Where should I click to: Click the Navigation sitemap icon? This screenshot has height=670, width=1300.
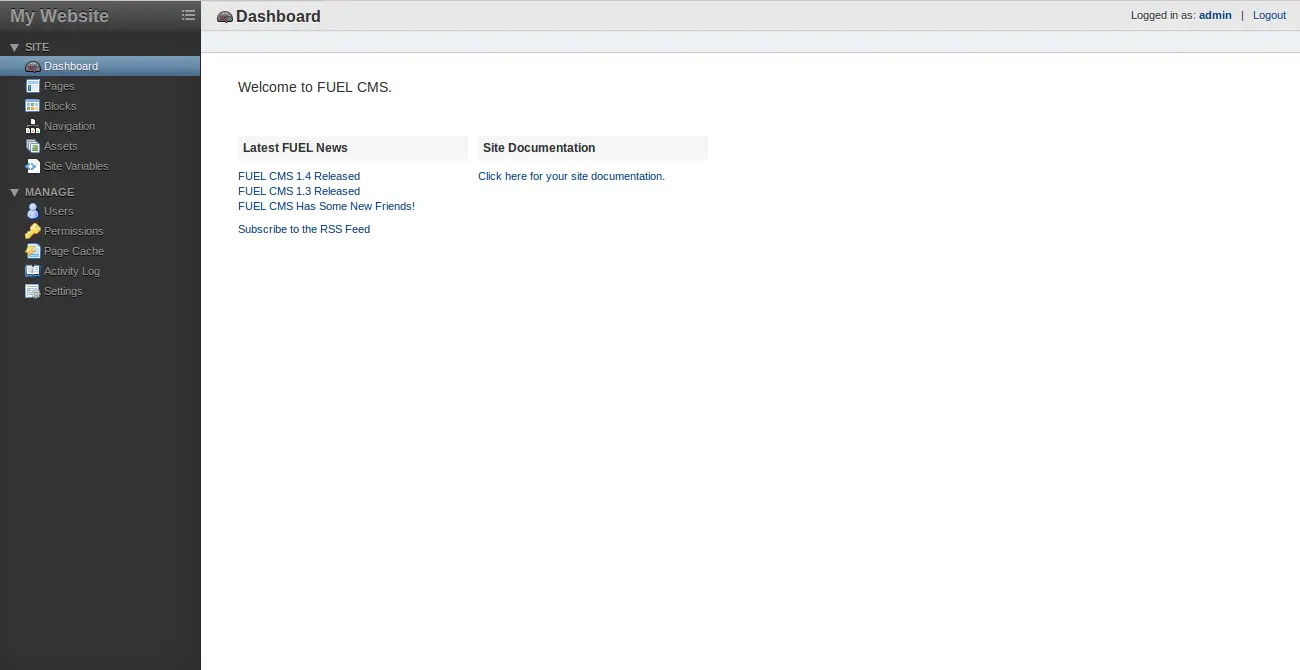click(33, 126)
